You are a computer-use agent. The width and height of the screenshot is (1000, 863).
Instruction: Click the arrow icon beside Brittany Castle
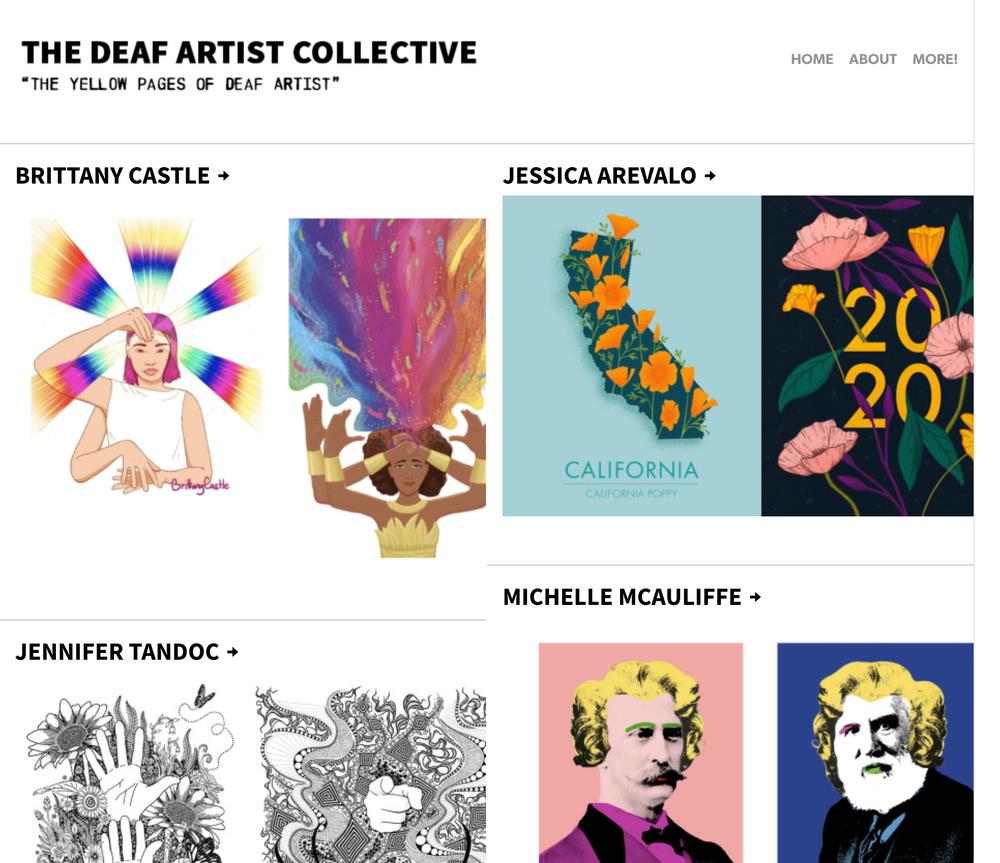(x=223, y=175)
